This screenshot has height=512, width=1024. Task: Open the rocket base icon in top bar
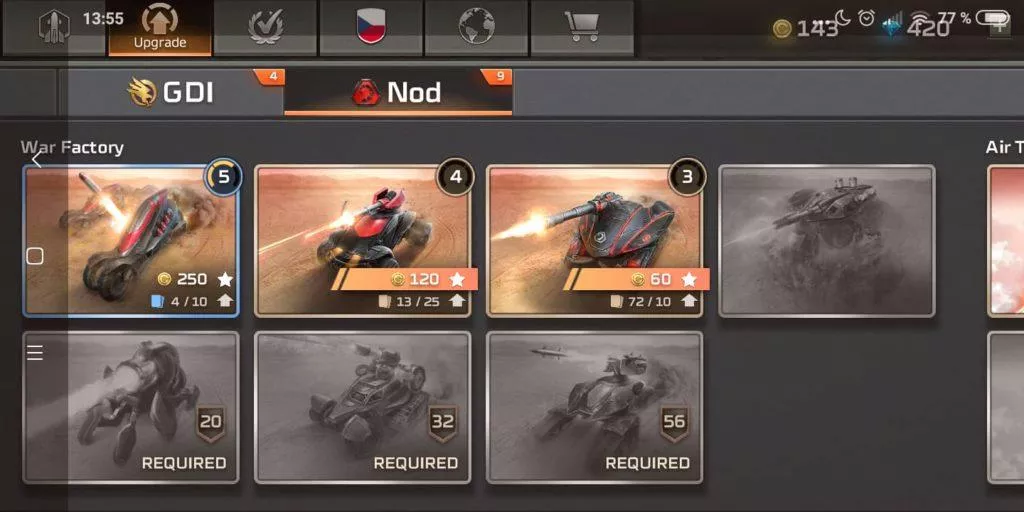[54, 27]
